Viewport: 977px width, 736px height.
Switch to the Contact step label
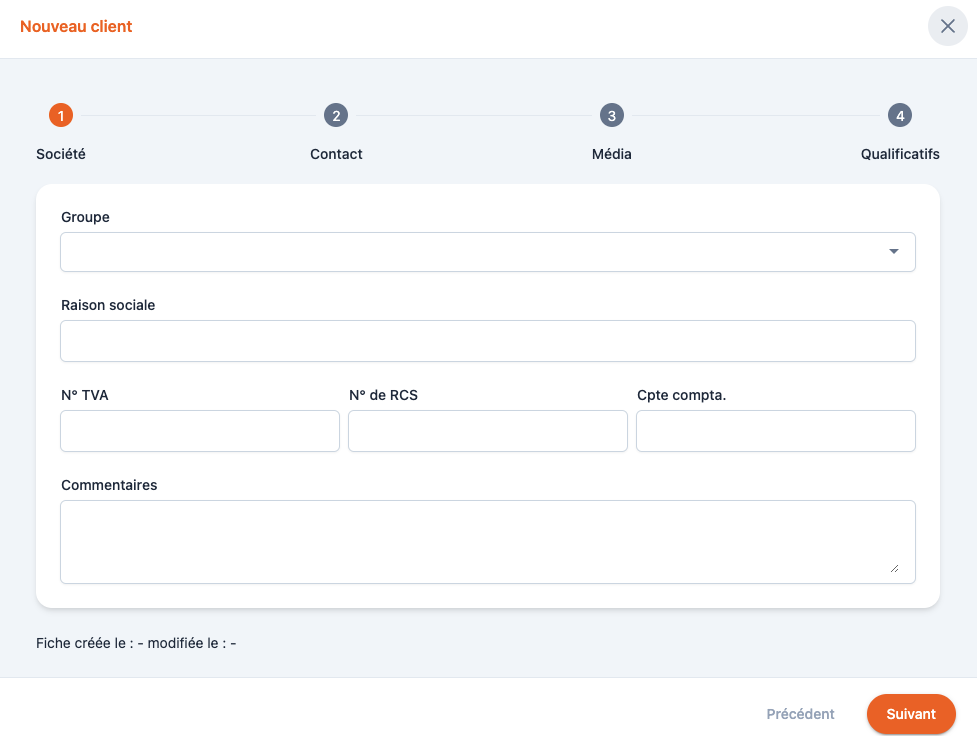336,154
